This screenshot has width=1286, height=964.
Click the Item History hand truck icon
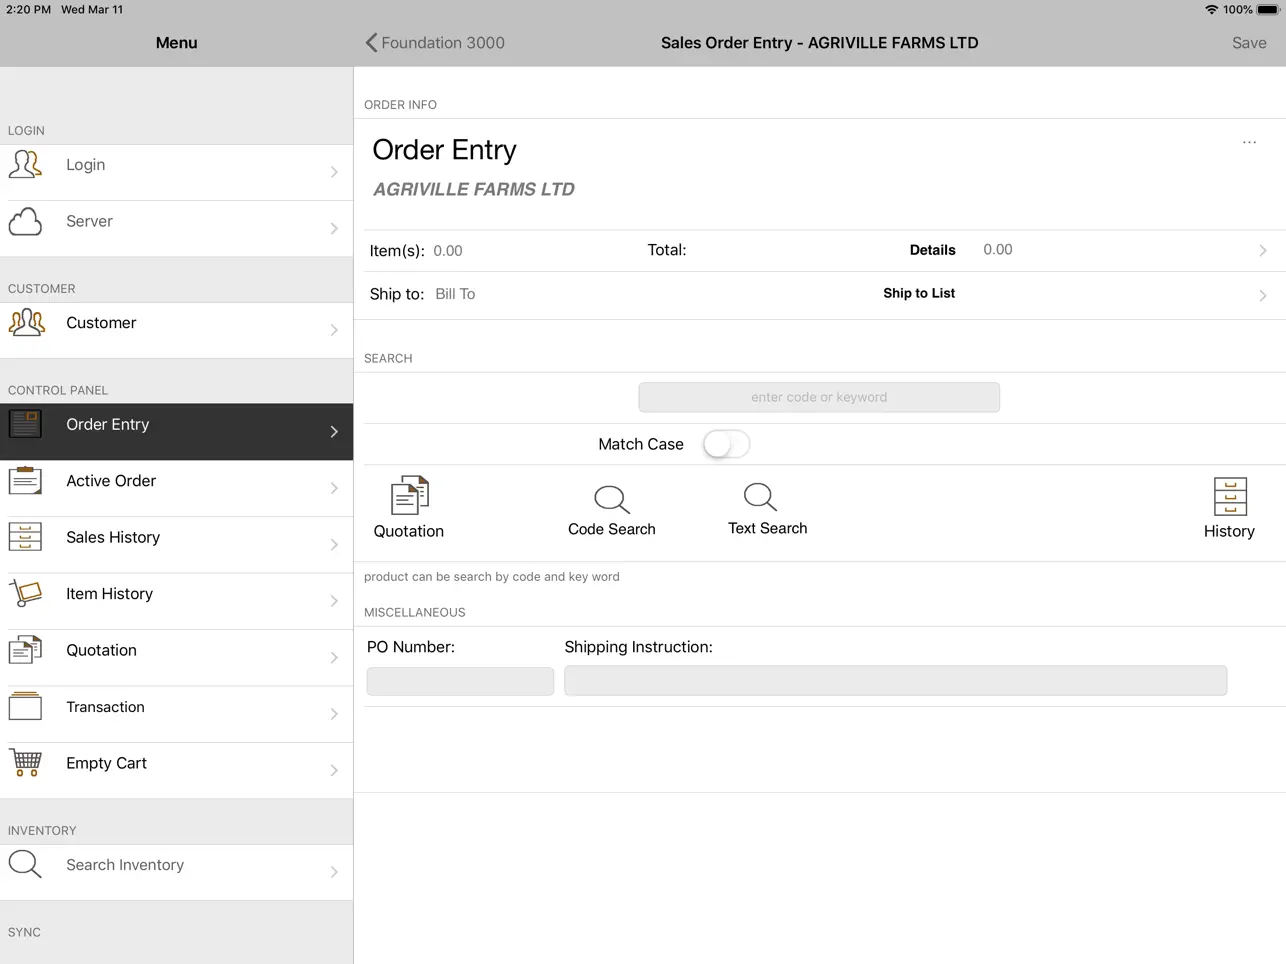[x=26, y=594]
